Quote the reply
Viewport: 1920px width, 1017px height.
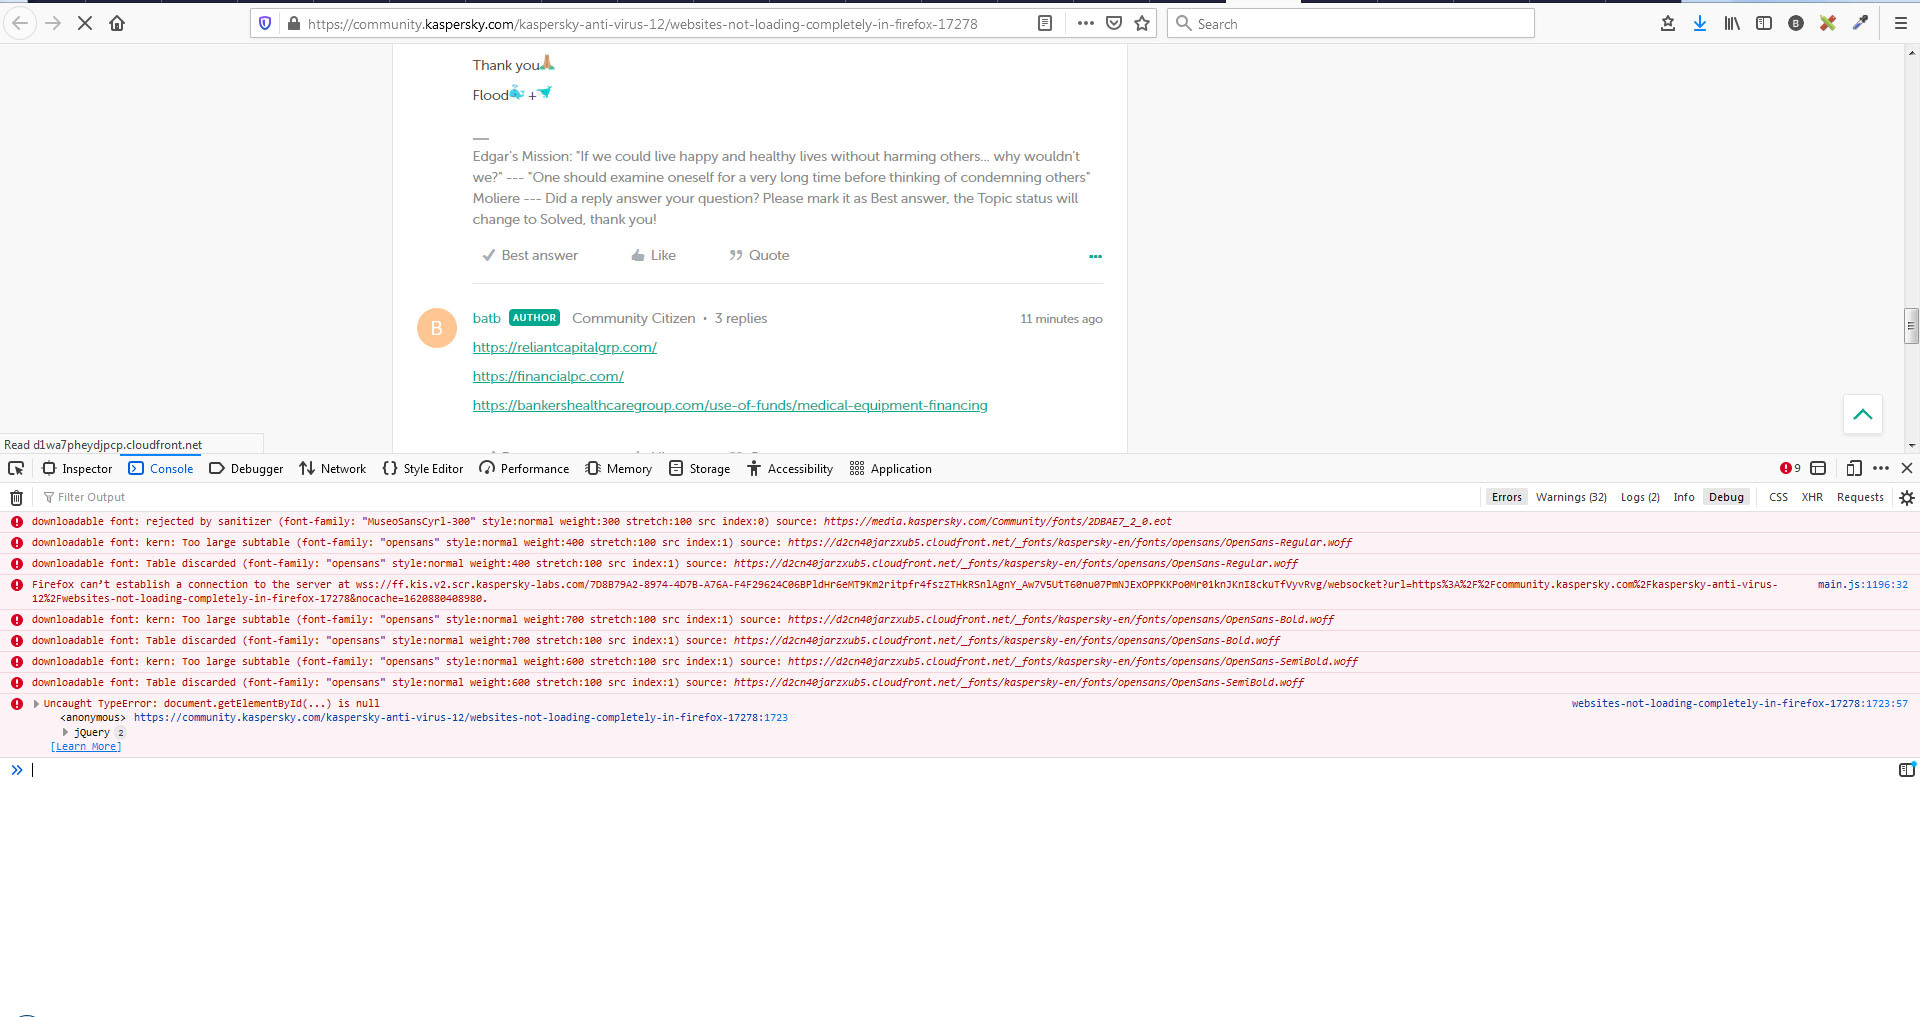[x=759, y=255]
